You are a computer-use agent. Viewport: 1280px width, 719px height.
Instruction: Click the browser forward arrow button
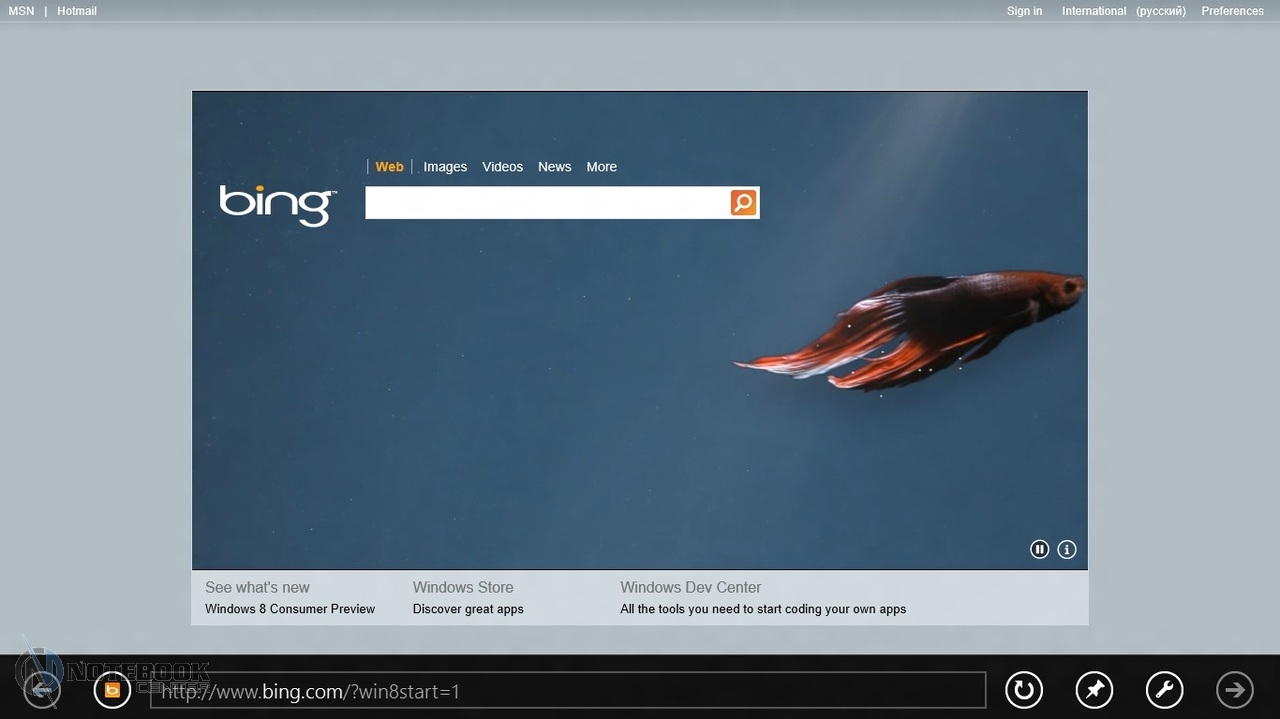(1235, 689)
